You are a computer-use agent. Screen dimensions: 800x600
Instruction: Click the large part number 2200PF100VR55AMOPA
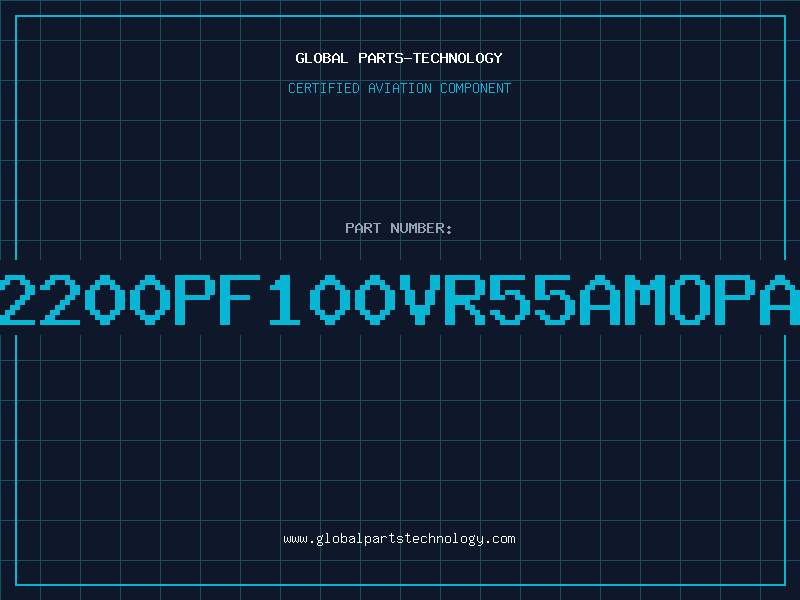[x=400, y=299]
